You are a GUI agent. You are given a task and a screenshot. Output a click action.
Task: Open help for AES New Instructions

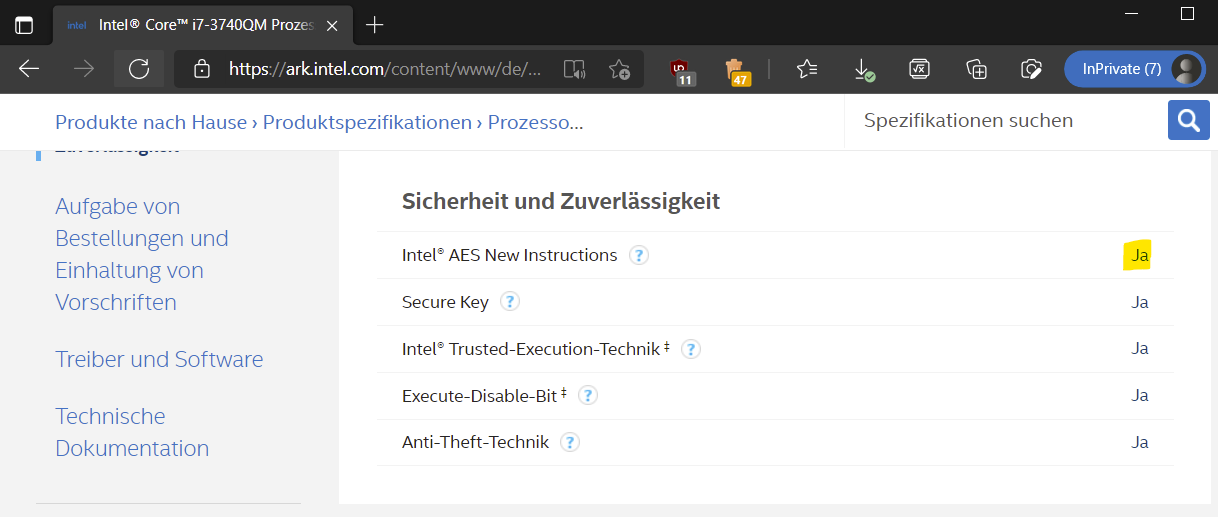tap(639, 255)
